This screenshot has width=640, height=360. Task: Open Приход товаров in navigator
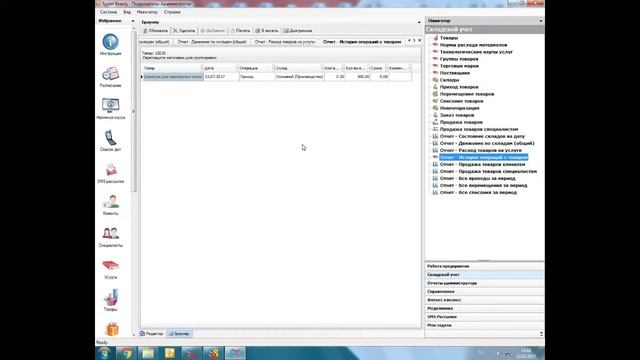459,87
